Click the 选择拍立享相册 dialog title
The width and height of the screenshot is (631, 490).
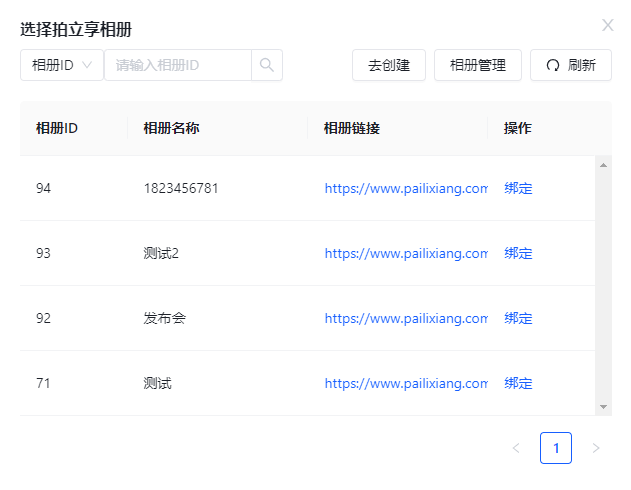click(76, 29)
